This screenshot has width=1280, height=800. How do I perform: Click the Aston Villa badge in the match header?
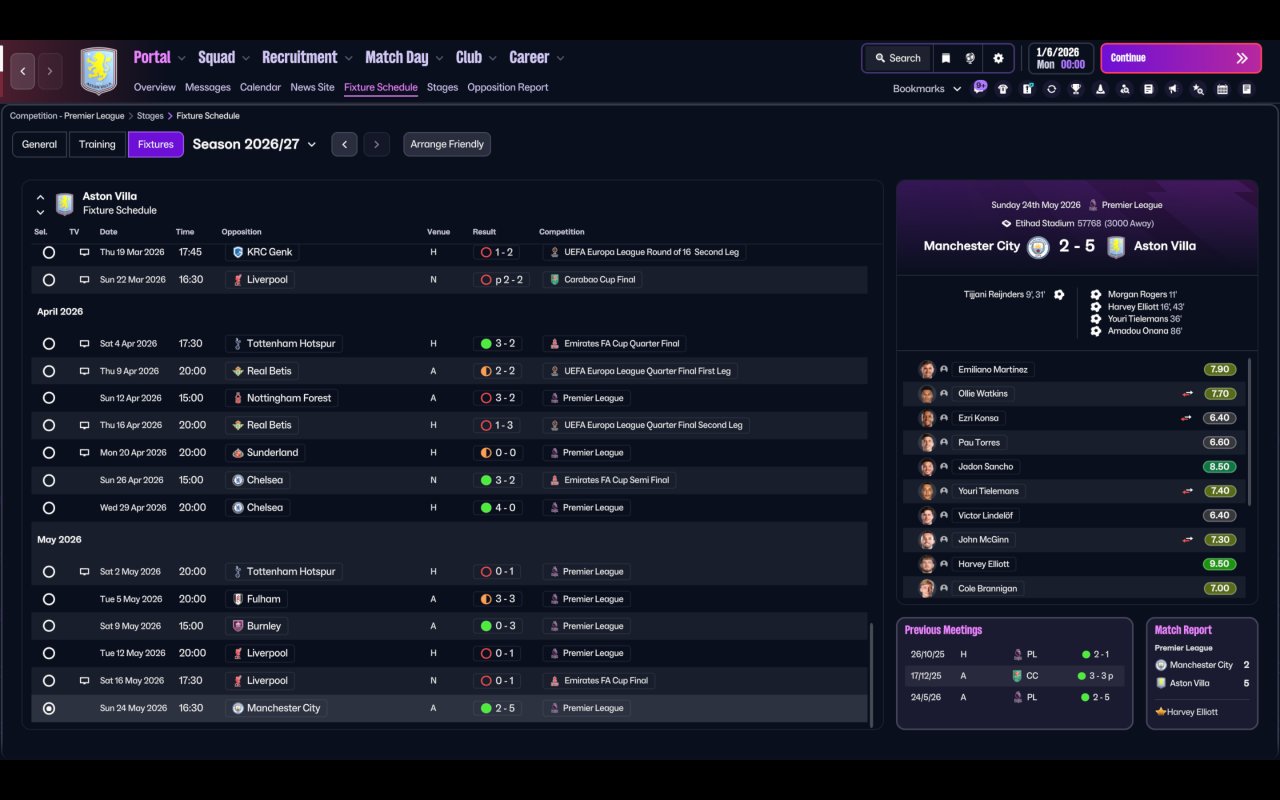pyautogui.click(x=1116, y=247)
